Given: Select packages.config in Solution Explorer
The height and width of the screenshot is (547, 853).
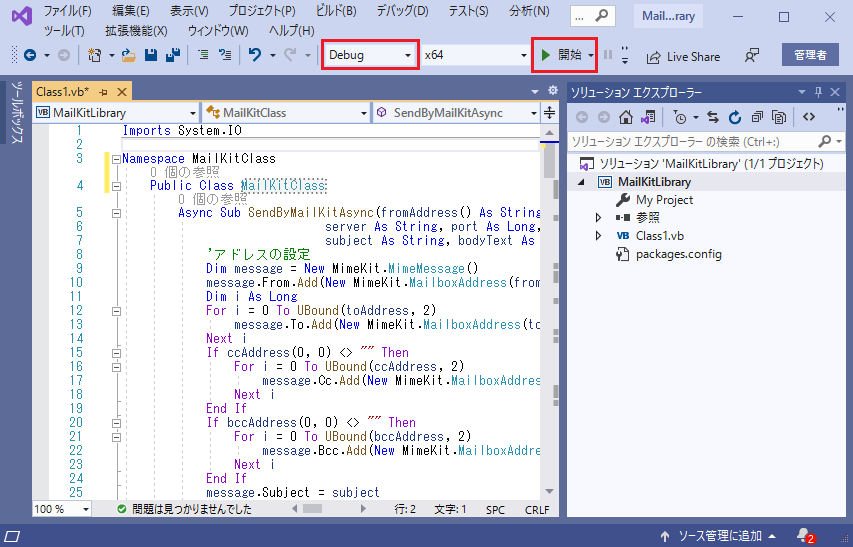Looking at the screenshot, I should [678, 254].
